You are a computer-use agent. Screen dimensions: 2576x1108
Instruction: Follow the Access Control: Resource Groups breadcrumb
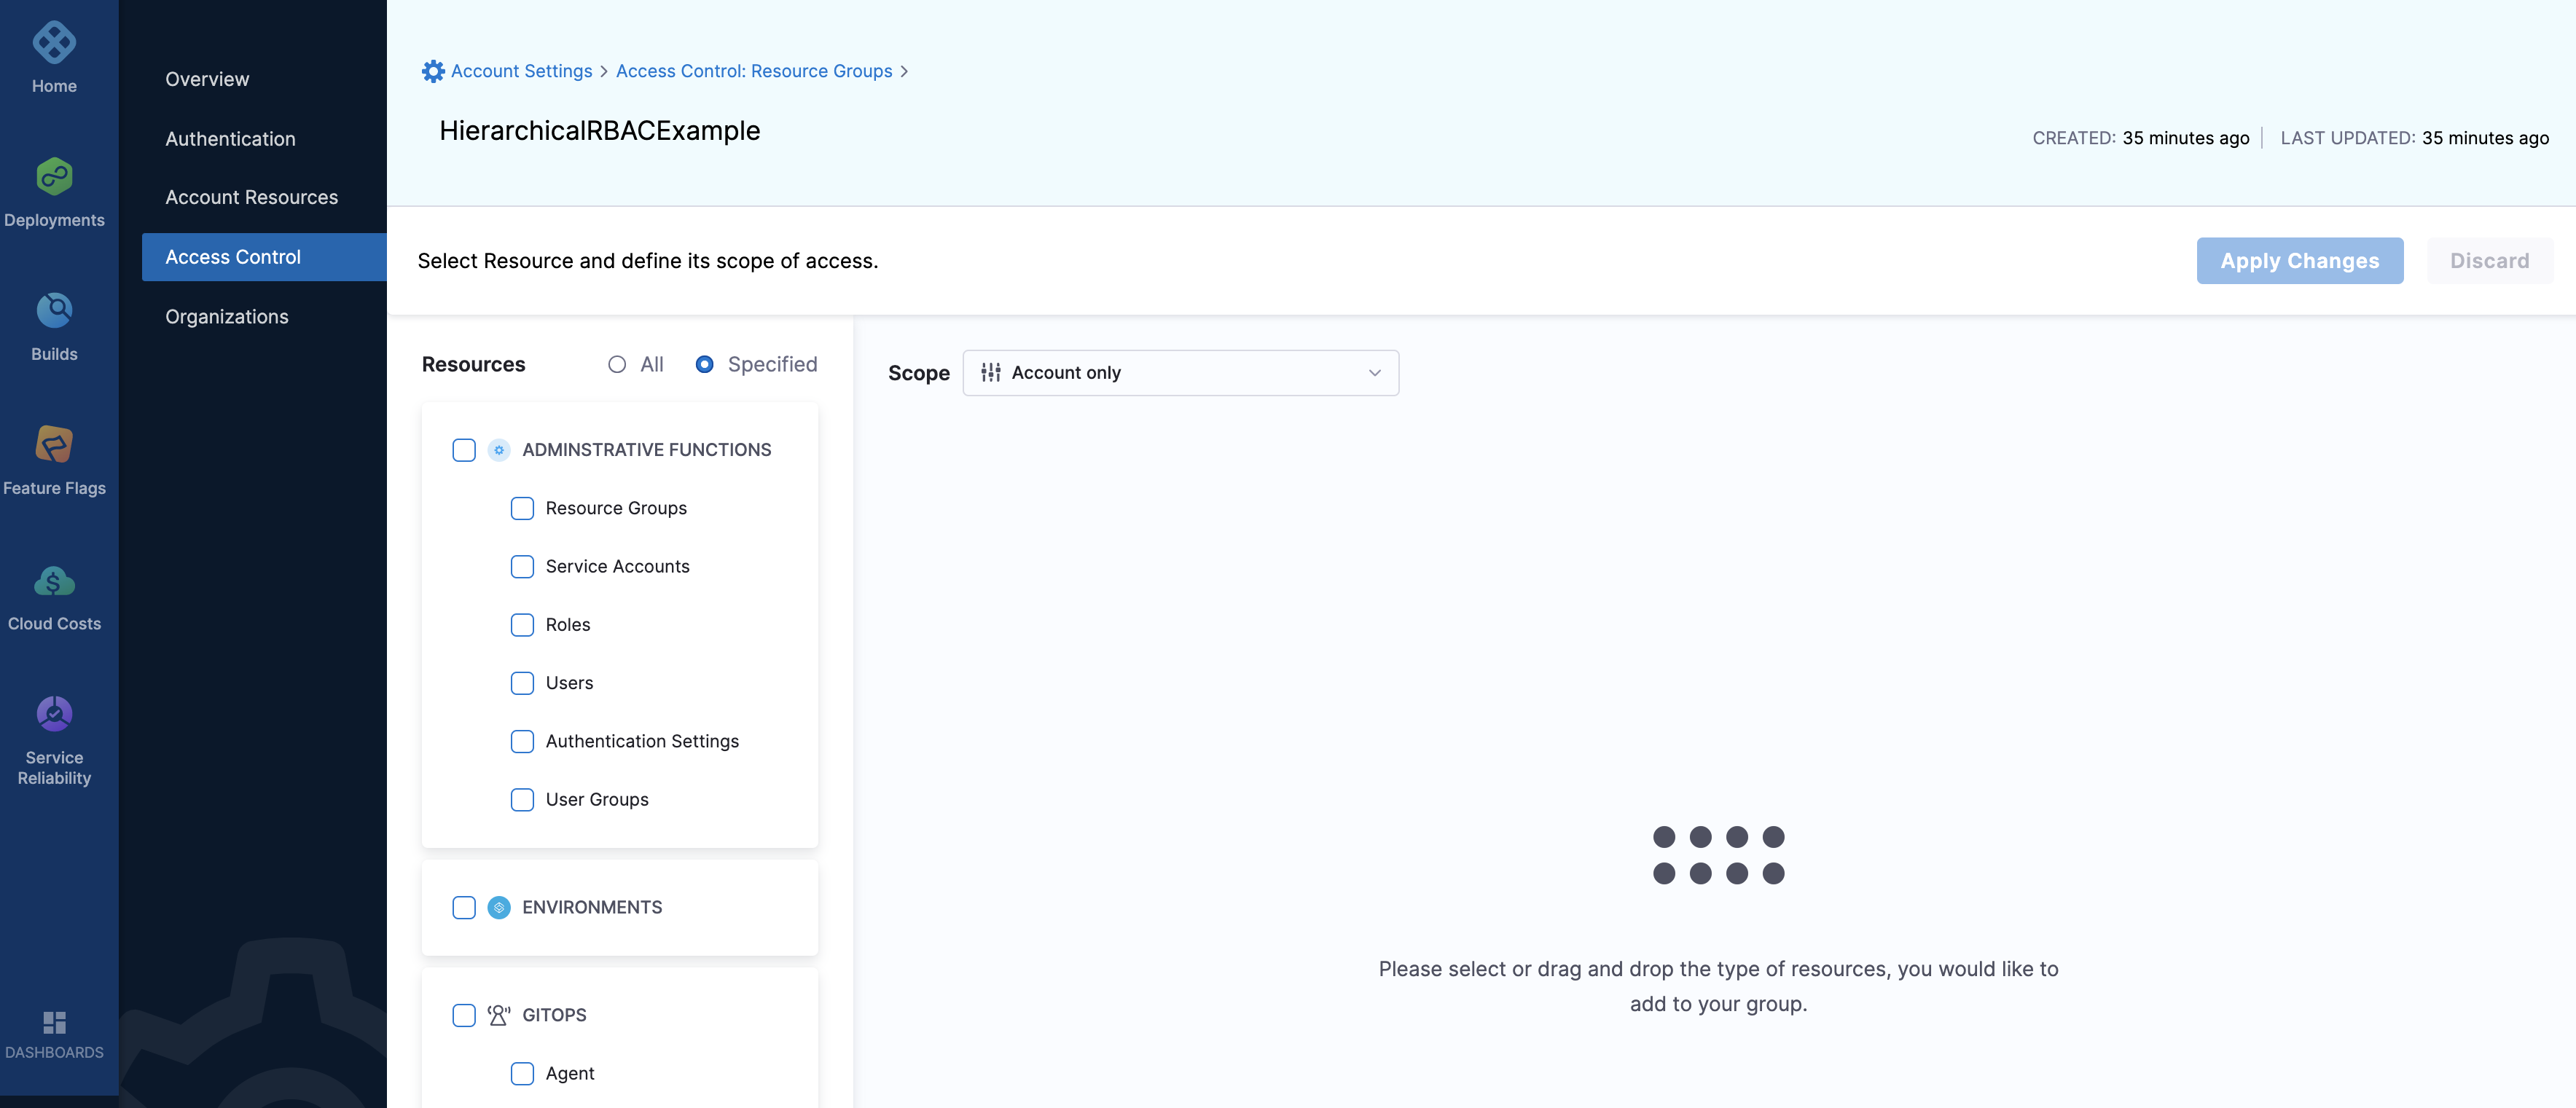click(754, 71)
